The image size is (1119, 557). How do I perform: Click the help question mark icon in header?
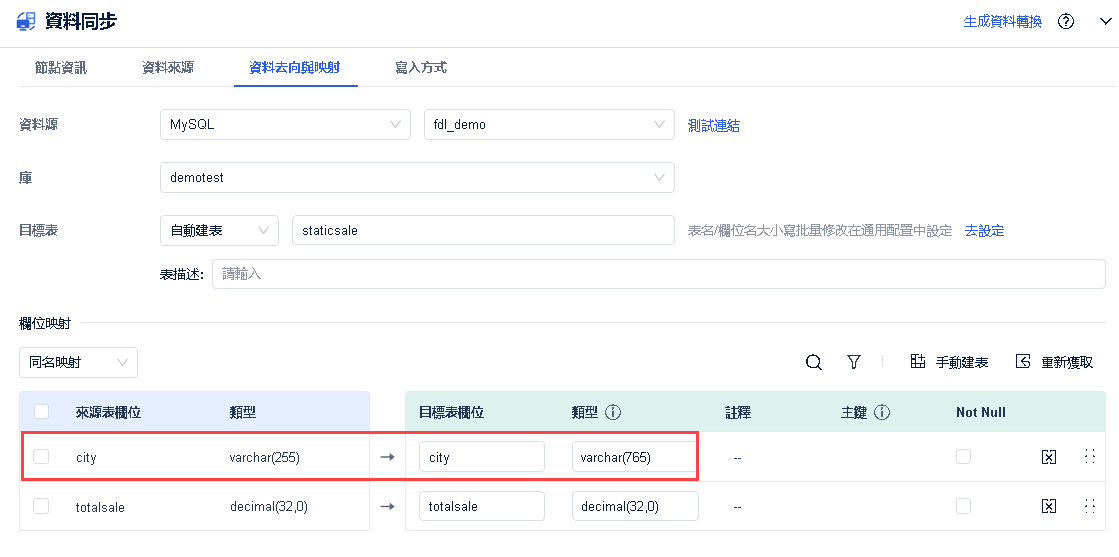click(1066, 21)
